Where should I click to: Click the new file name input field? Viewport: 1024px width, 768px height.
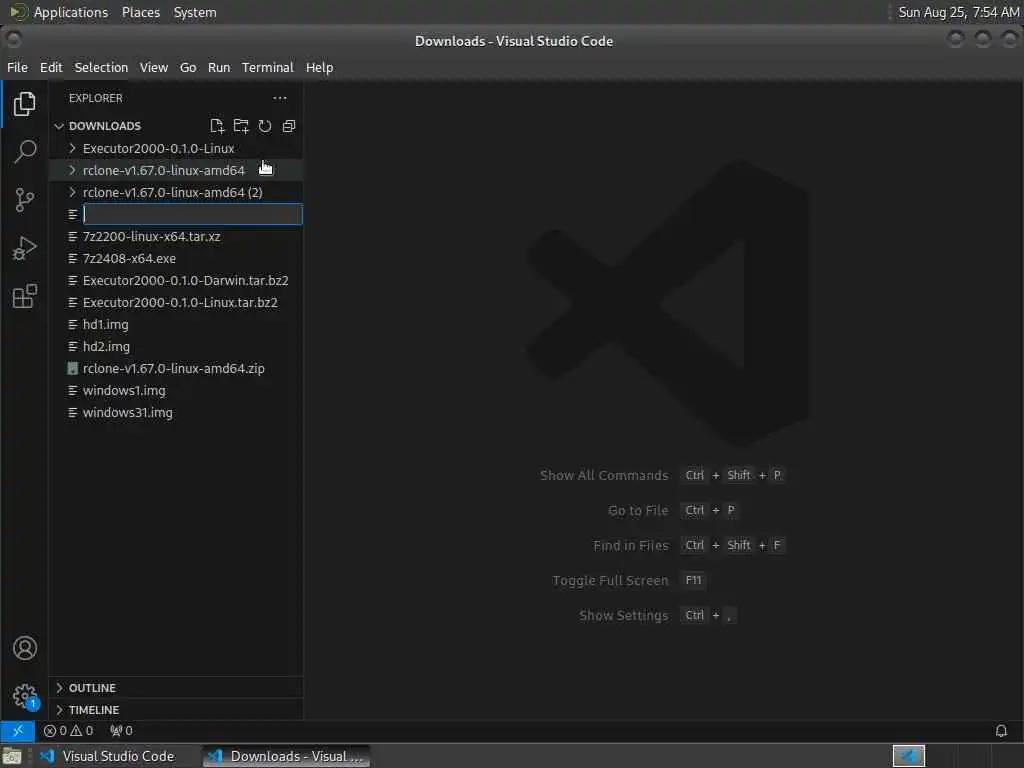(x=193, y=214)
